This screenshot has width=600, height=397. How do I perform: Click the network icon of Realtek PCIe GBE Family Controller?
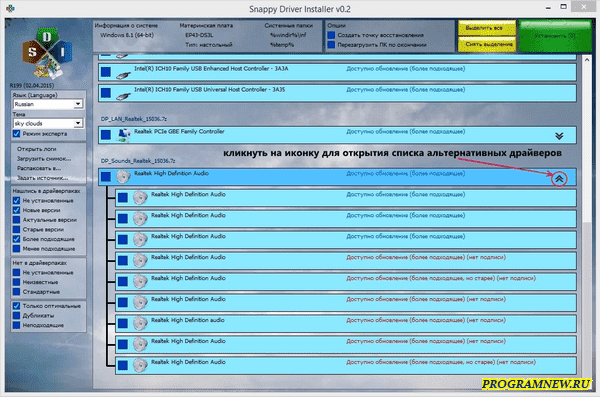(124, 135)
